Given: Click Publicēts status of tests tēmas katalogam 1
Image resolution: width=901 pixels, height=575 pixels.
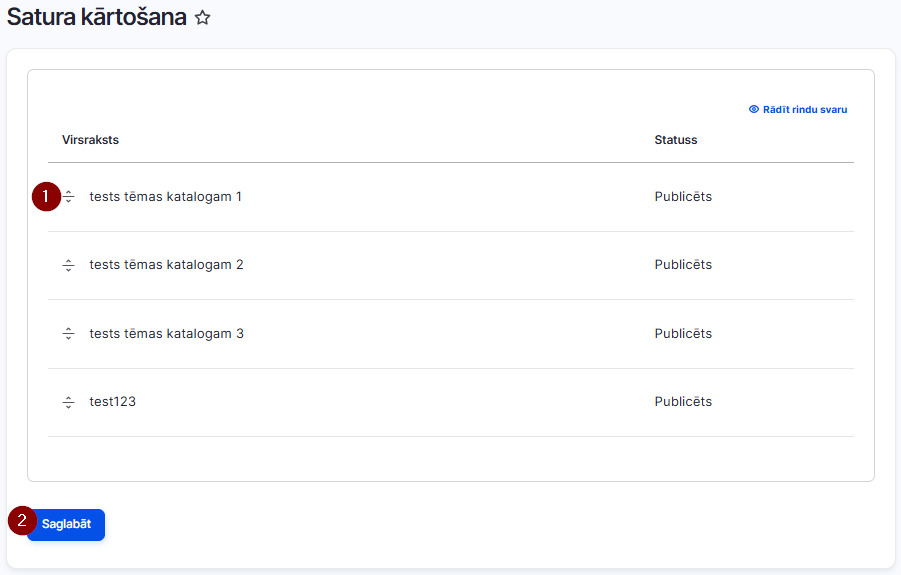Looking at the screenshot, I should pos(683,196).
